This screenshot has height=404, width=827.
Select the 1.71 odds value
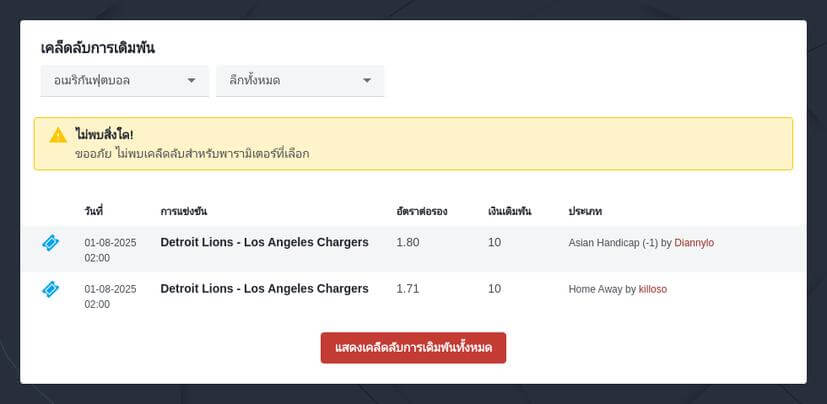click(408, 289)
